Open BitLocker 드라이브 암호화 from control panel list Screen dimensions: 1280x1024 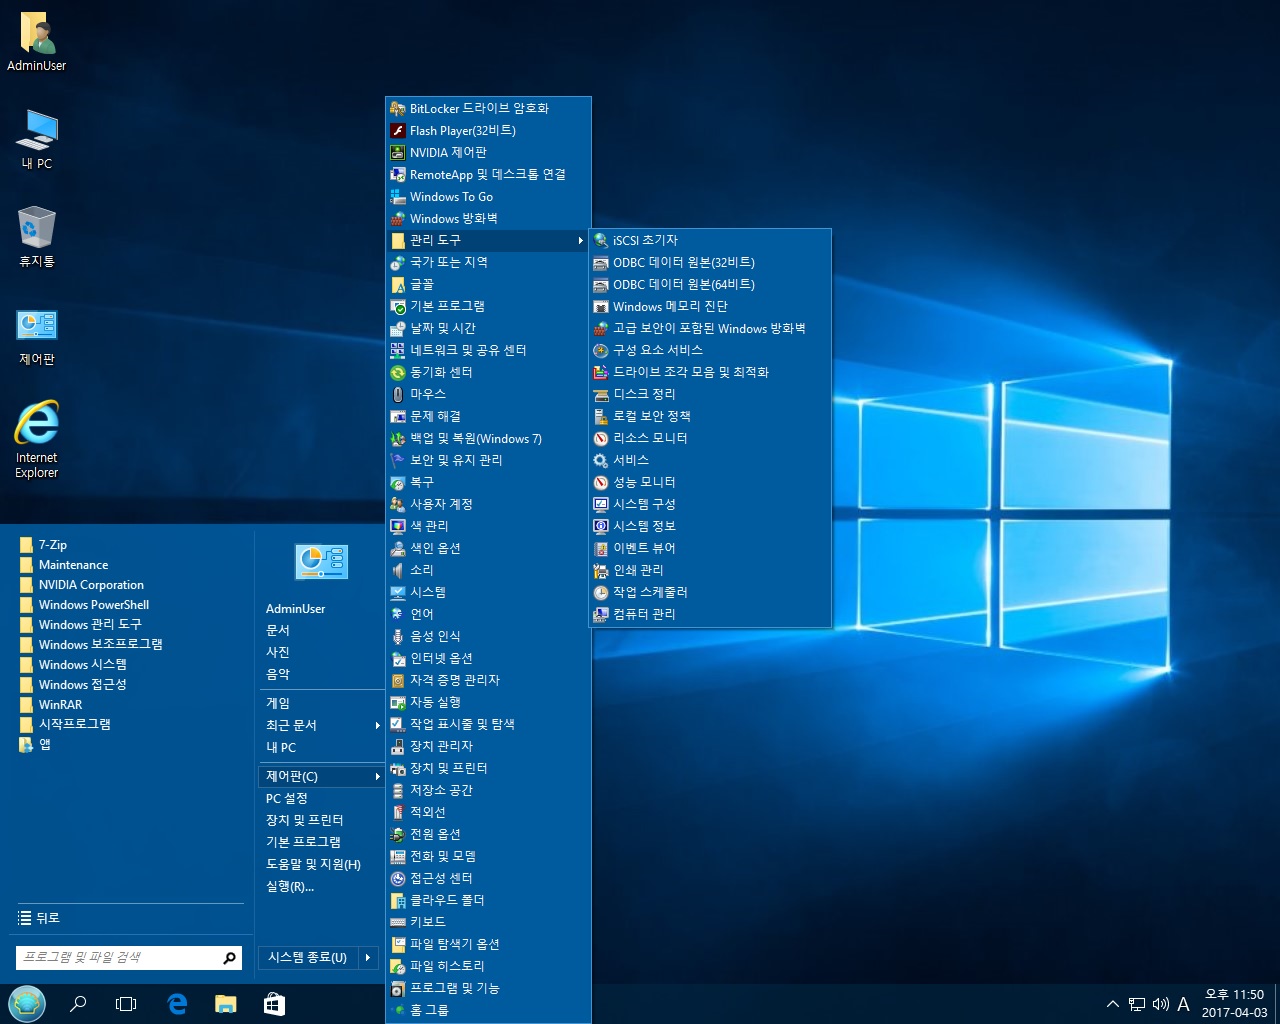488,108
